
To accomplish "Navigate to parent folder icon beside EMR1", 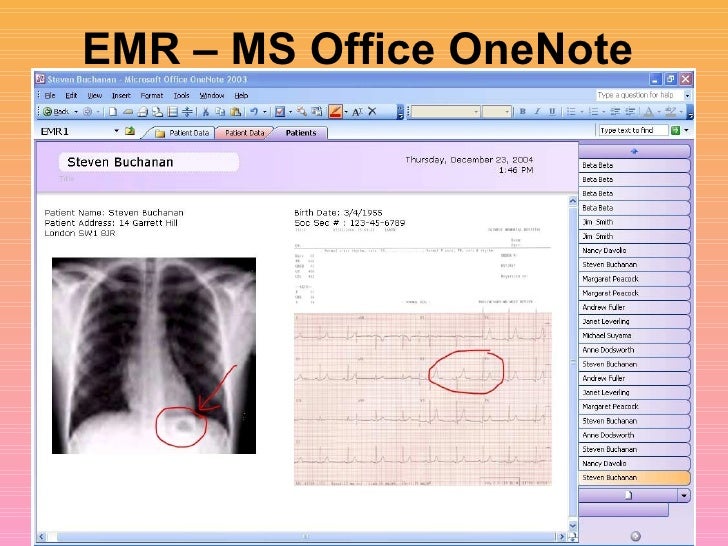I will (130, 131).
